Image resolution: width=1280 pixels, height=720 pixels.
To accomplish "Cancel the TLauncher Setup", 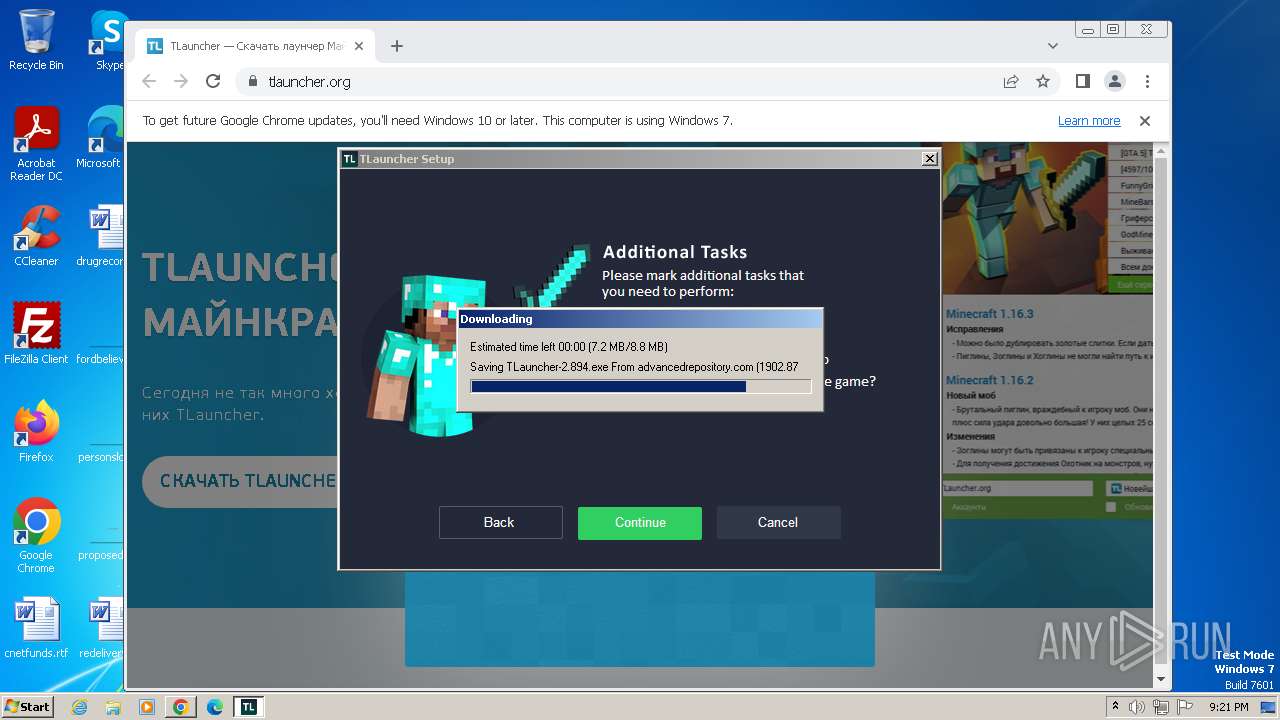I will (778, 523).
